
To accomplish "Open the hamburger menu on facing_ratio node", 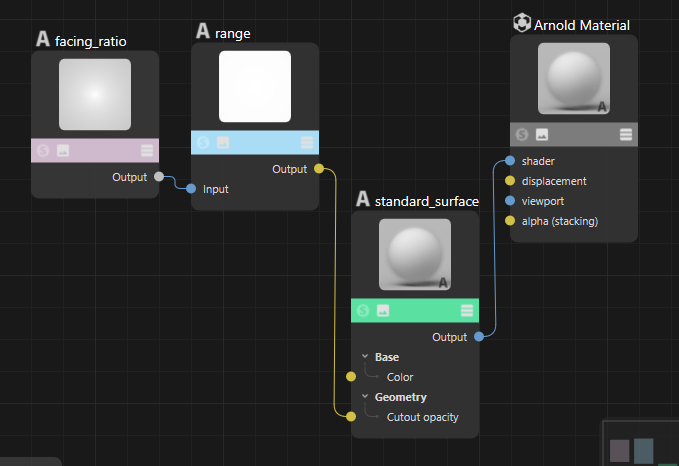I will 147,151.
